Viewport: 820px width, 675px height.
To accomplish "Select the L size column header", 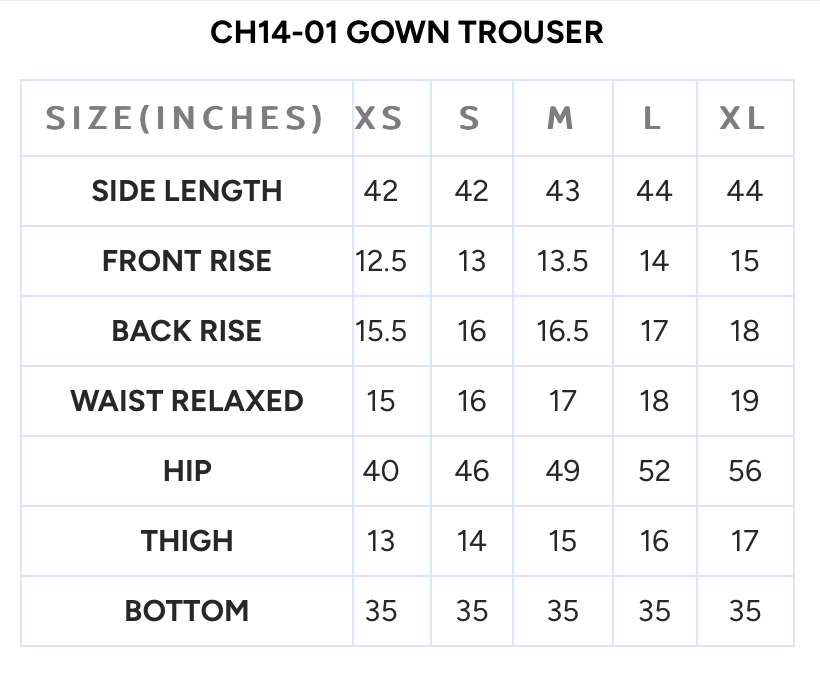I will [x=652, y=119].
